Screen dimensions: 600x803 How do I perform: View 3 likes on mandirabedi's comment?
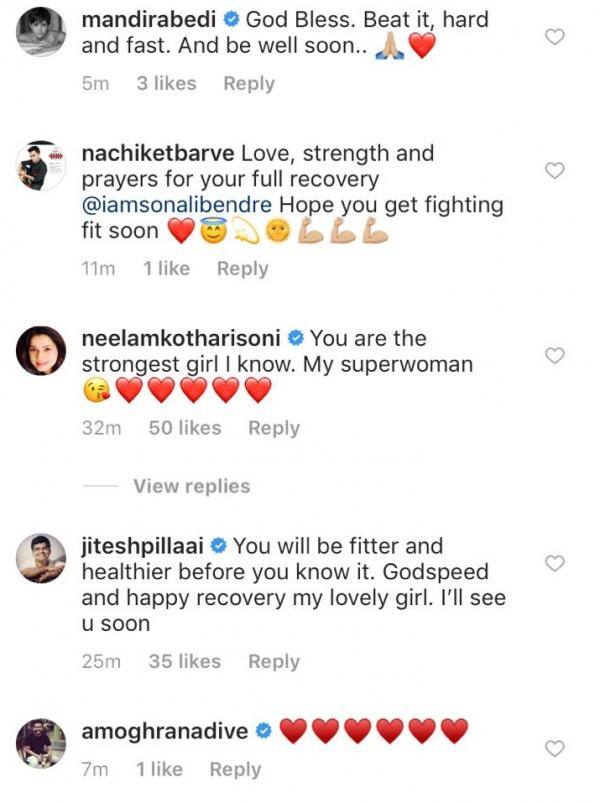pyautogui.click(x=166, y=84)
